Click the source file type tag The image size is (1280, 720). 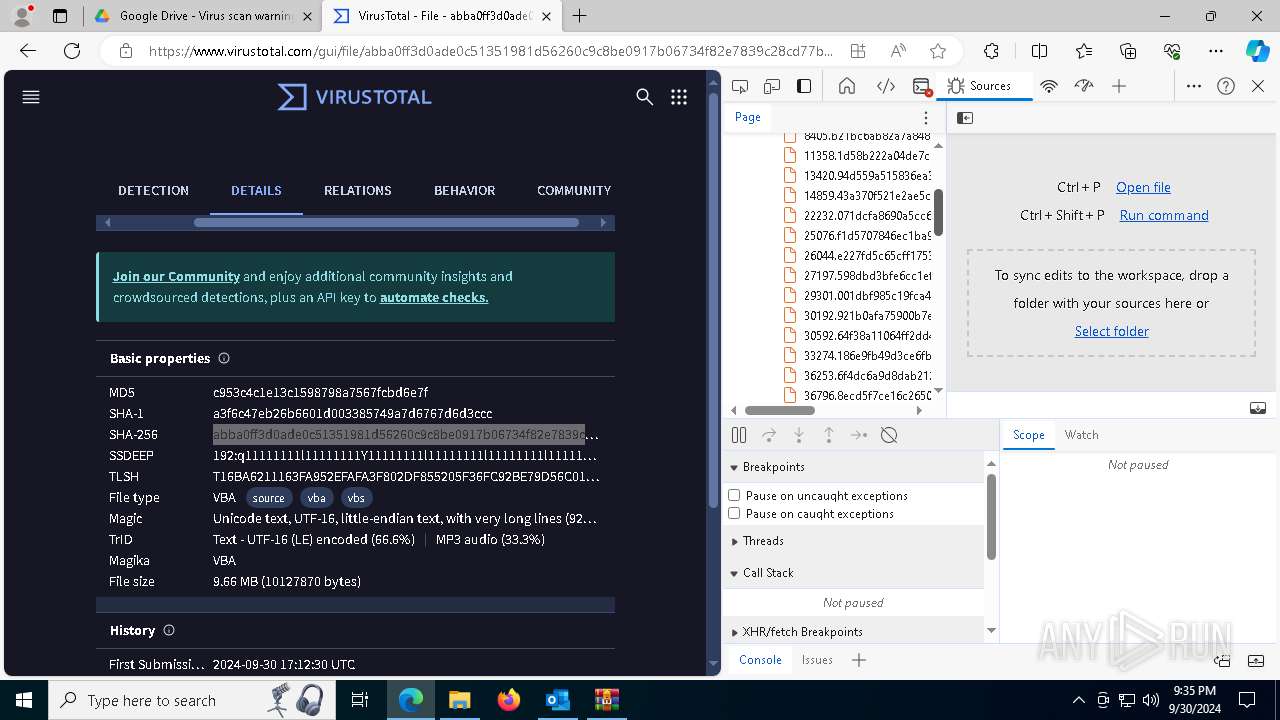click(268, 498)
